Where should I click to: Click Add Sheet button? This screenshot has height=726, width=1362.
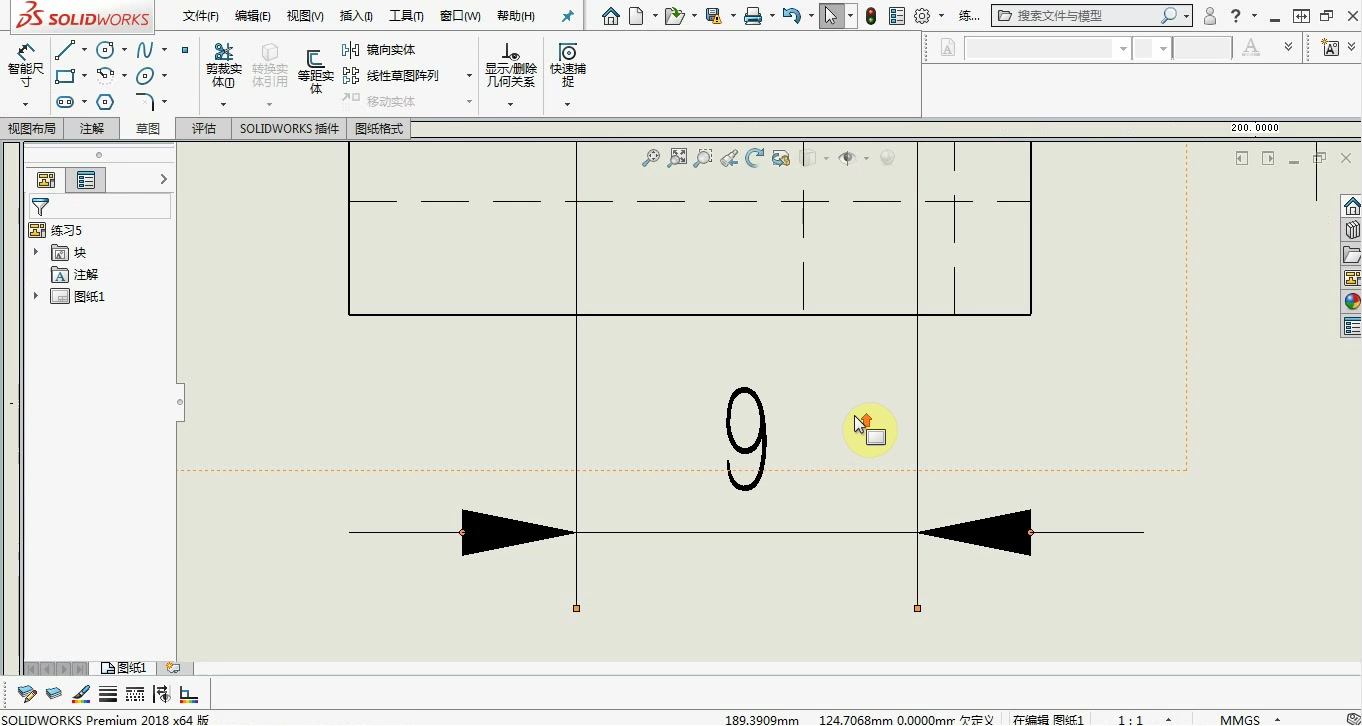173,668
